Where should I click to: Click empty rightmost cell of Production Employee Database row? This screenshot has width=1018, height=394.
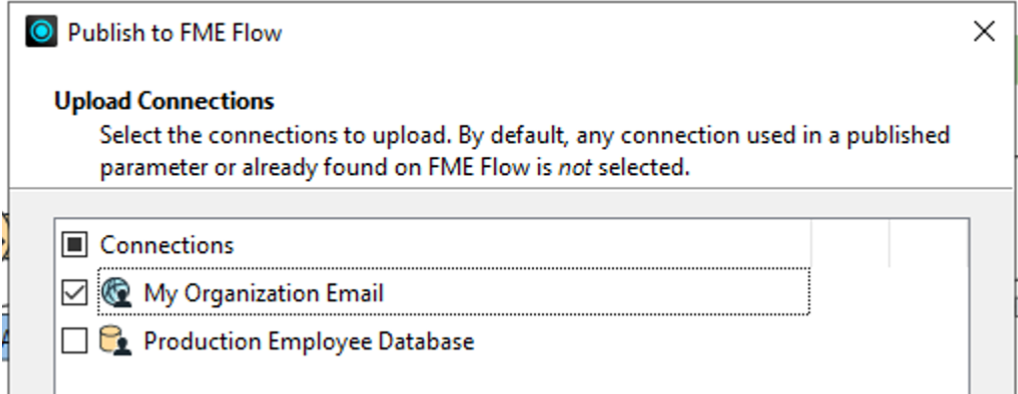(x=929, y=341)
